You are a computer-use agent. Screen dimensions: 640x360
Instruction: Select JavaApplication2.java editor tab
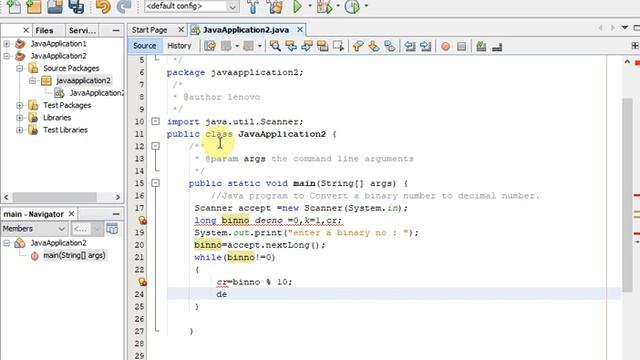tap(246, 30)
